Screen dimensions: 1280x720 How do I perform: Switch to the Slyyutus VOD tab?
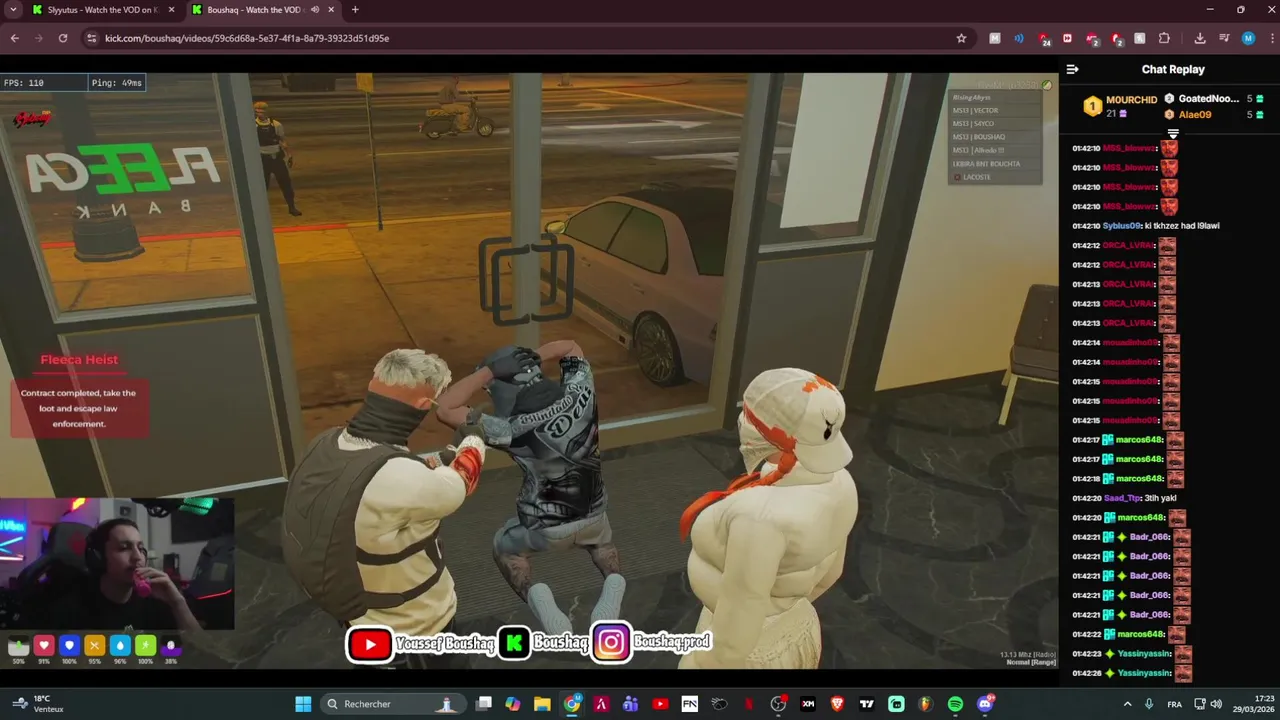[101, 10]
